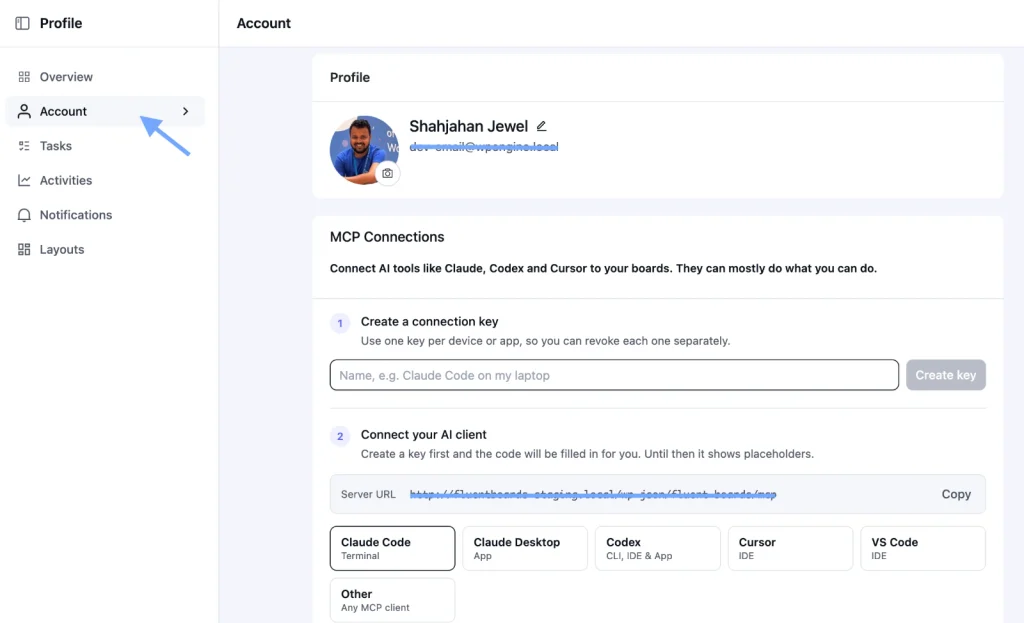Expand the Account chevron arrow
Screen dimensions: 1024x623
pos(185,112)
